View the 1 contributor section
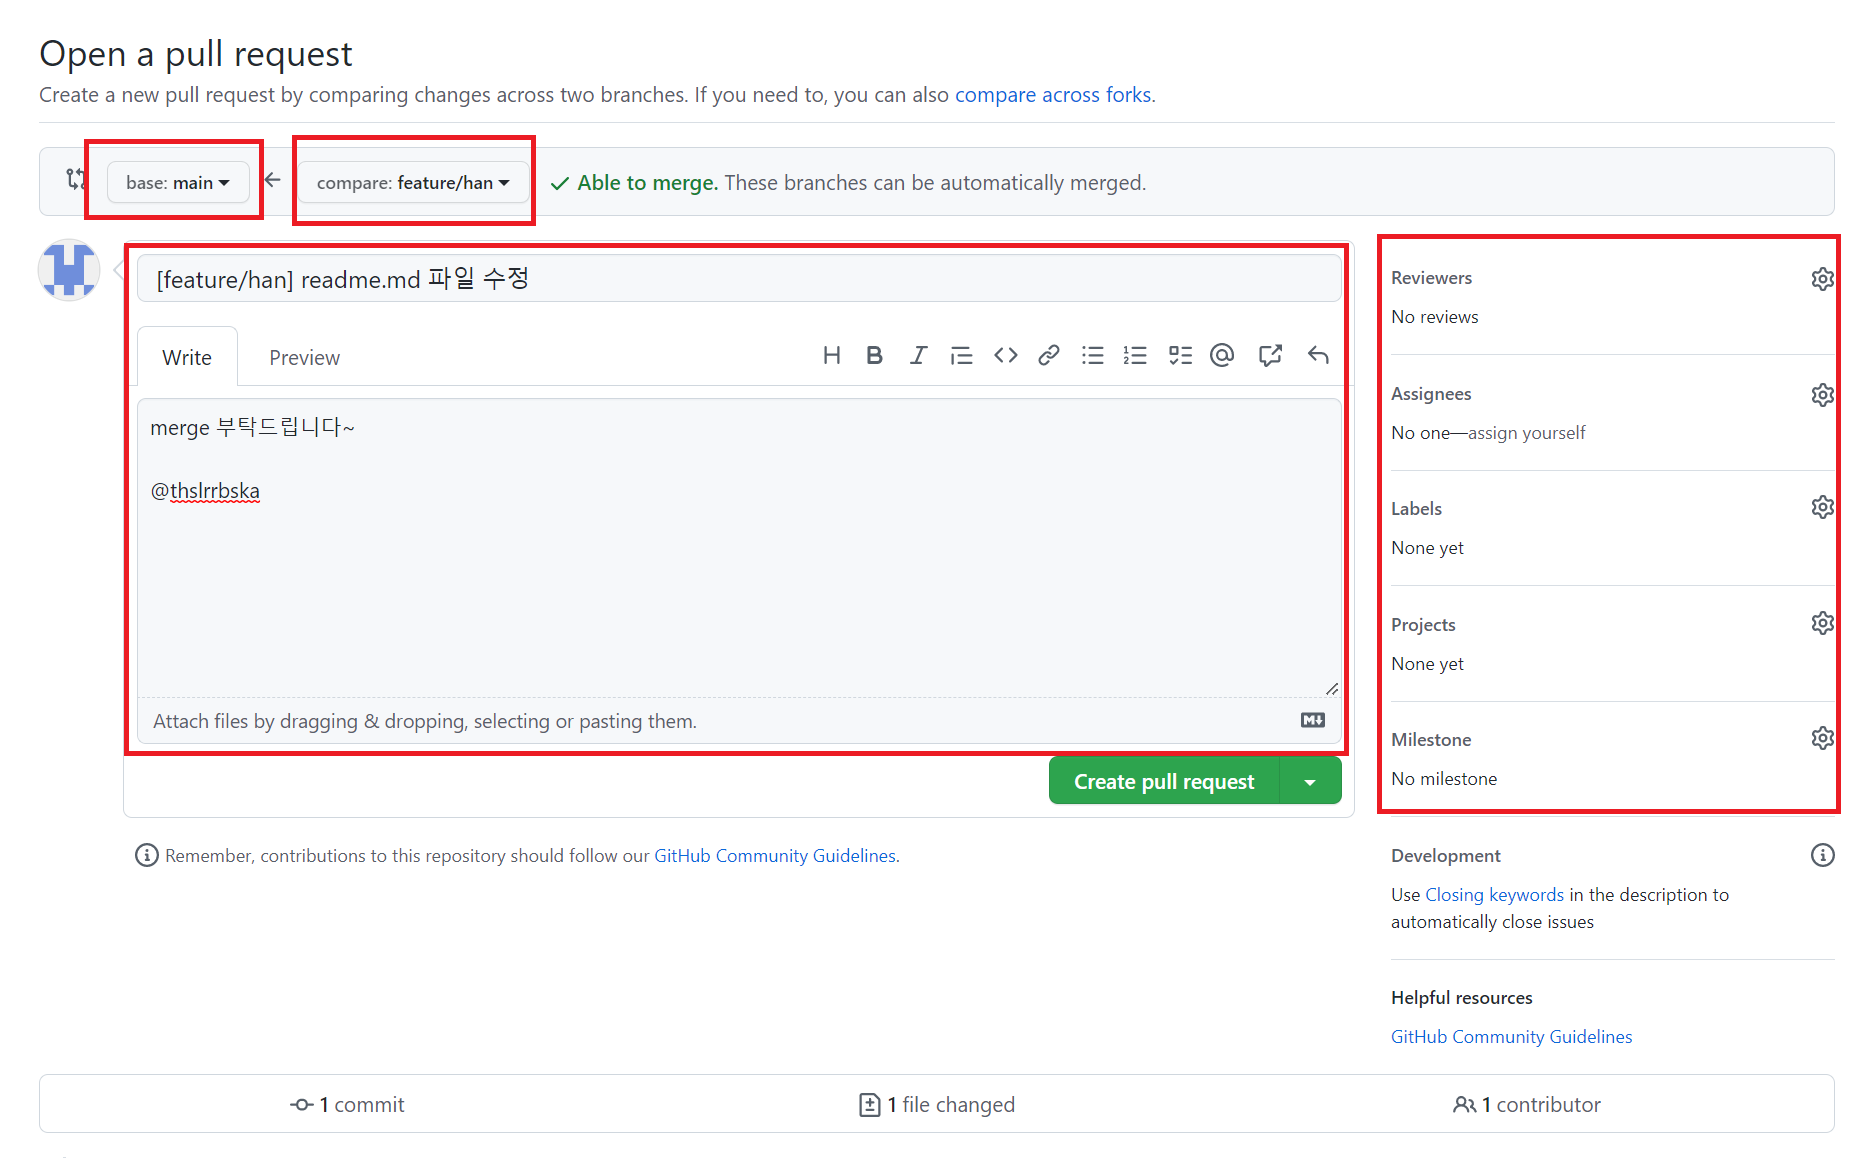This screenshot has height=1158, width=1849. click(1526, 1105)
